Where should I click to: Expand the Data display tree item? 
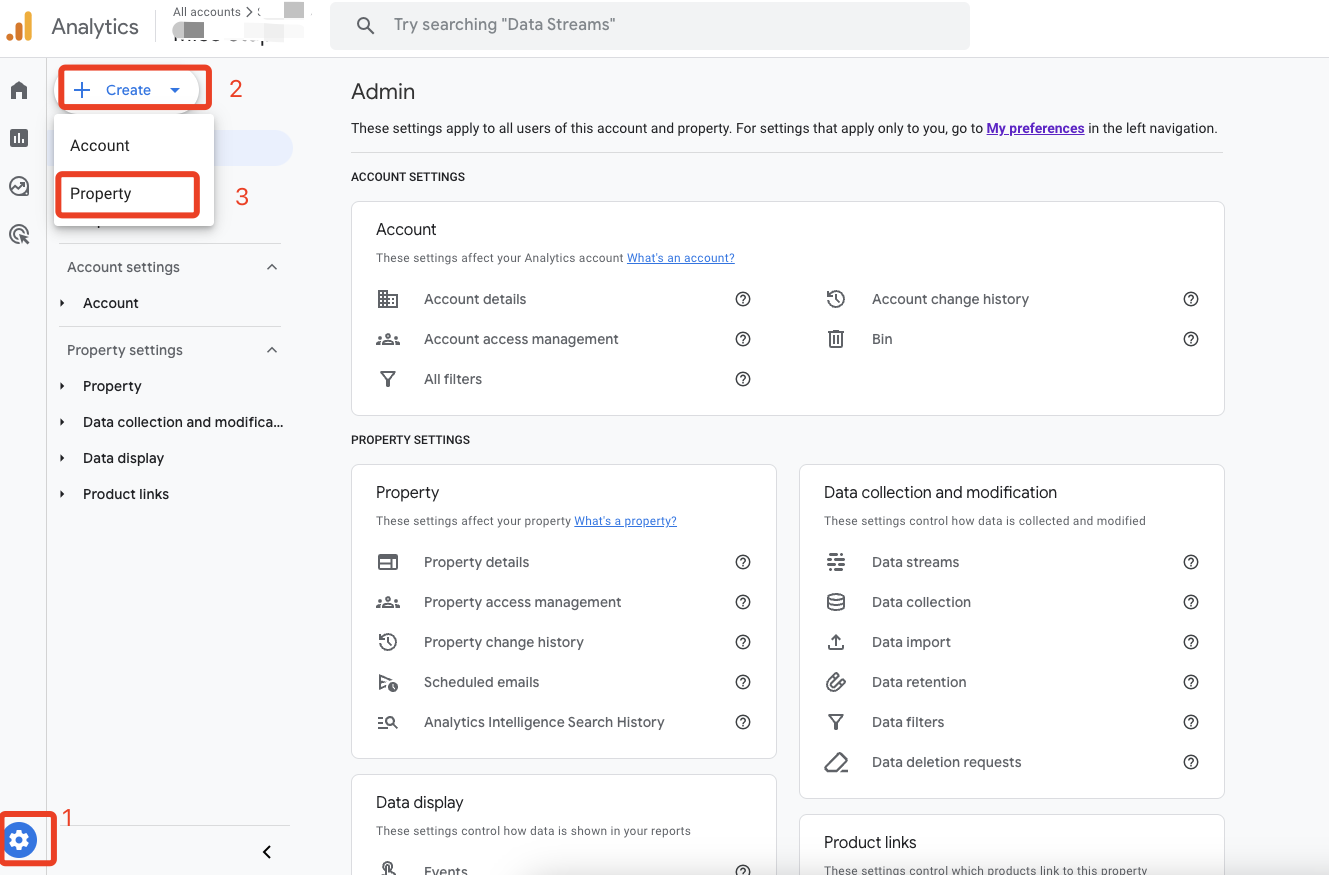tap(63, 458)
